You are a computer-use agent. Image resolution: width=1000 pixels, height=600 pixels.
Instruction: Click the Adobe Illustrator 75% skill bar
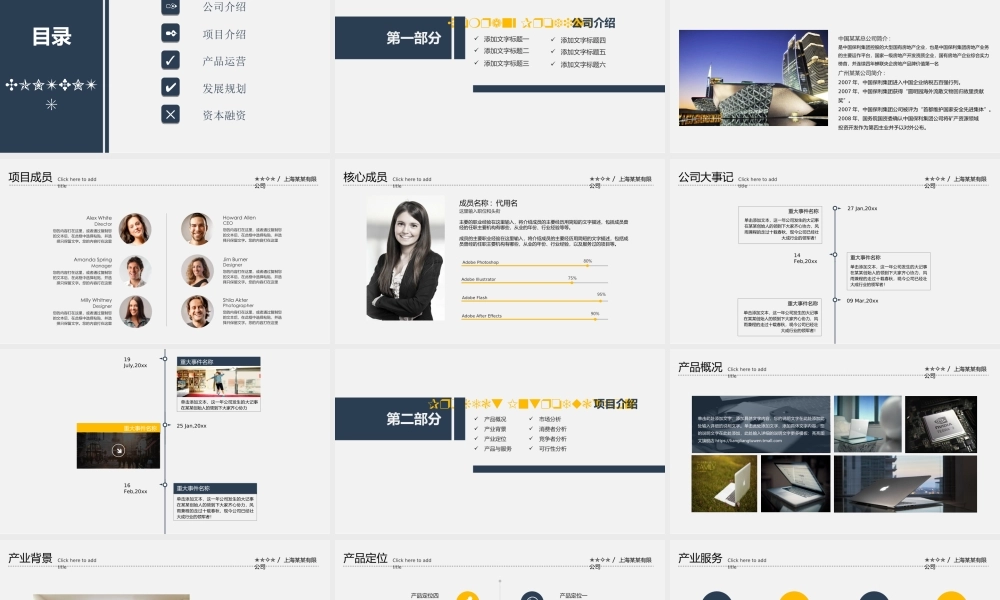coord(534,281)
